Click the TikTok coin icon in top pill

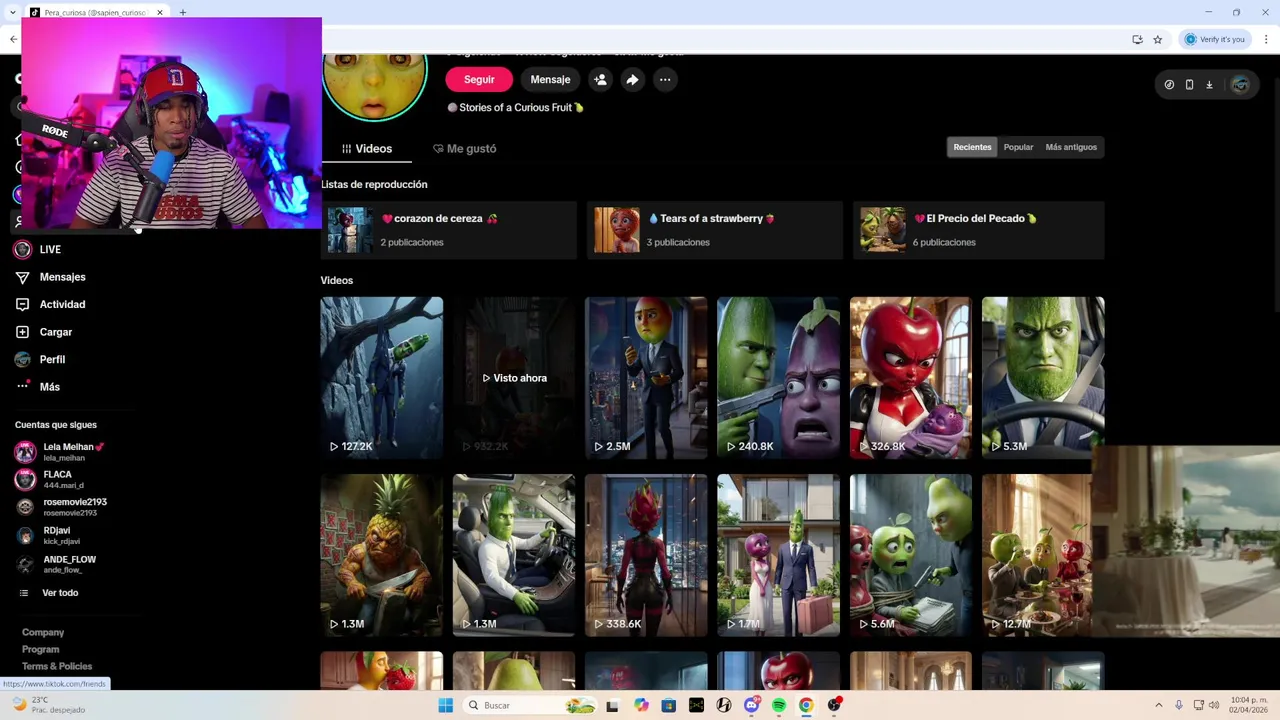pos(1169,85)
